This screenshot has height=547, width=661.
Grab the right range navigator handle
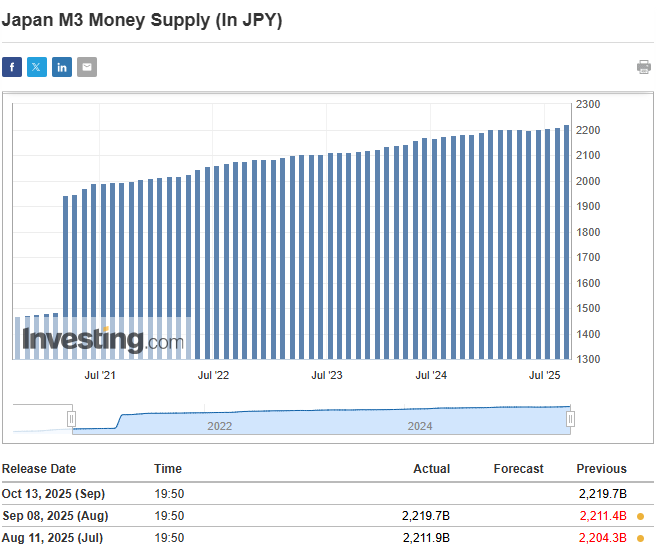[570, 419]
